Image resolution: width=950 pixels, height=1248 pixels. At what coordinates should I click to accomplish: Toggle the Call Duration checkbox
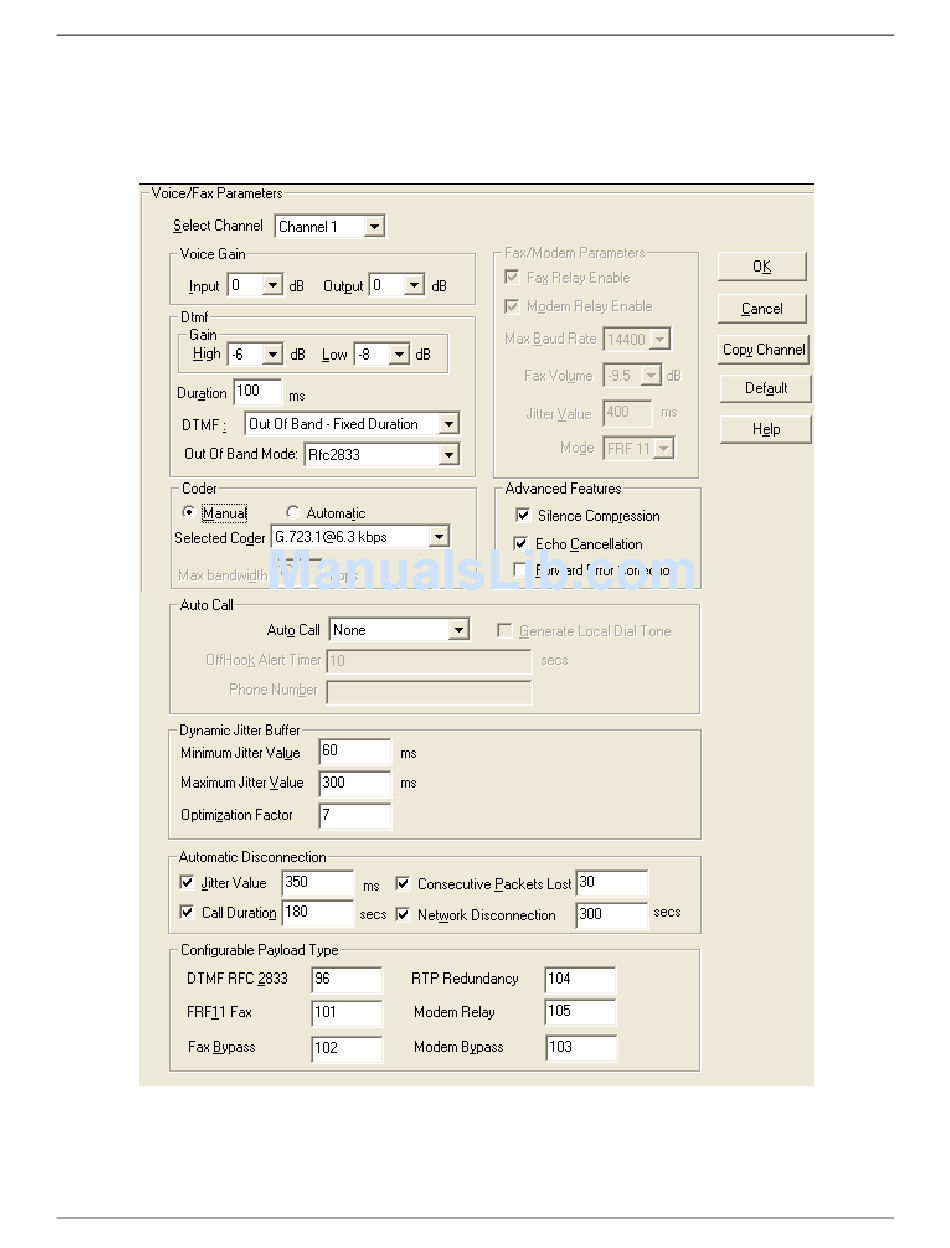point(186,912)
